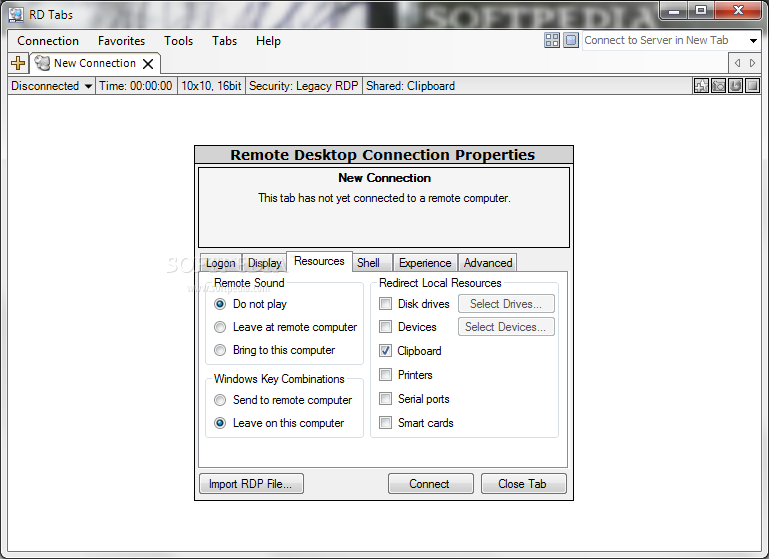Switch to the Display tab
The image size is (769, 559).
(x=265, y=263)
